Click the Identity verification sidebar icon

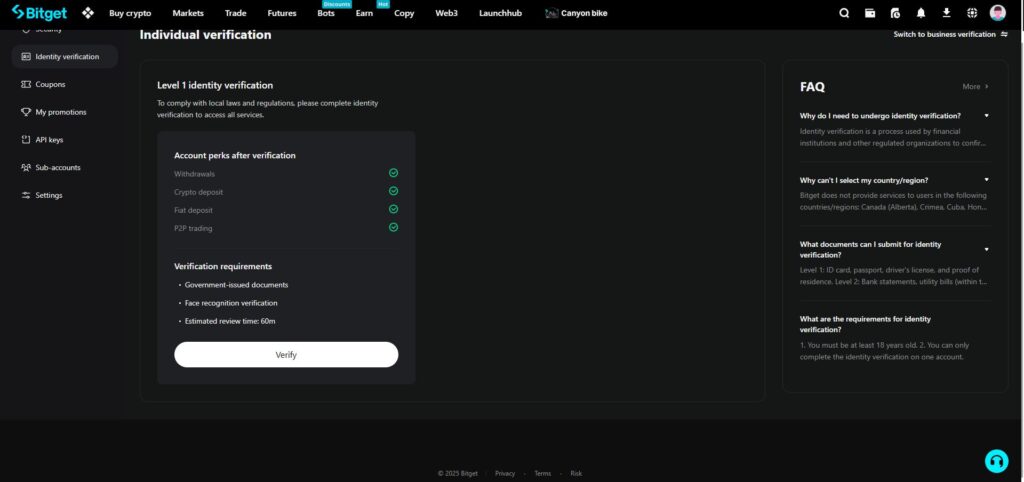click(x=26, y=57)
